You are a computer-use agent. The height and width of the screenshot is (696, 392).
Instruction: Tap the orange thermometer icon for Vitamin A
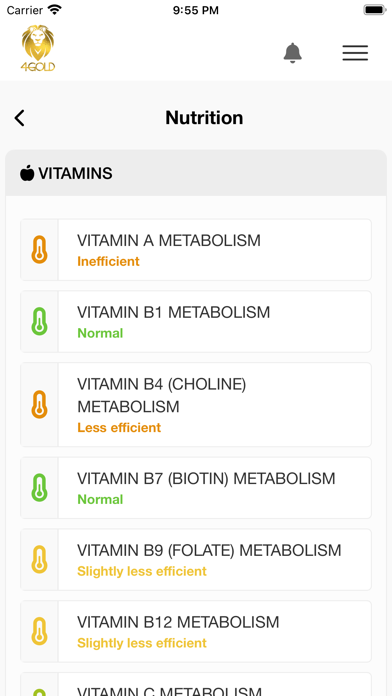(40, 250)
